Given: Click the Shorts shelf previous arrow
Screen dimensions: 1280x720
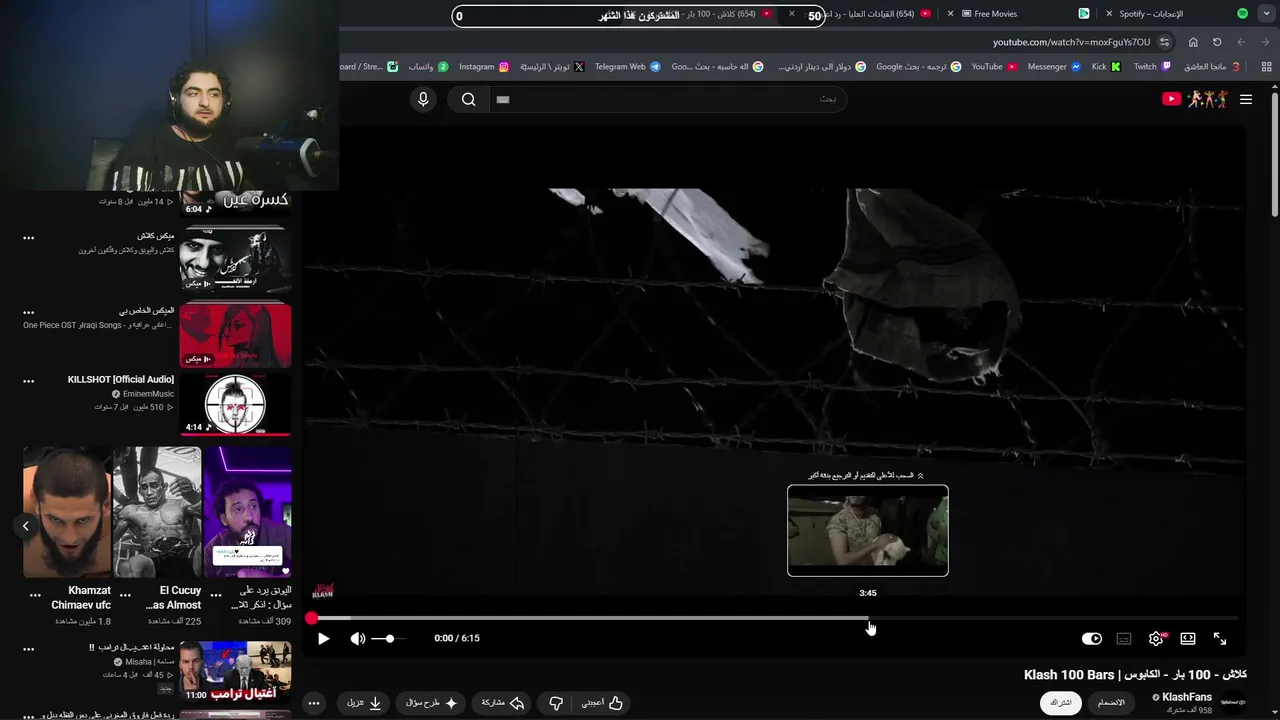Looking at the screenshot, I should point(26,525).
